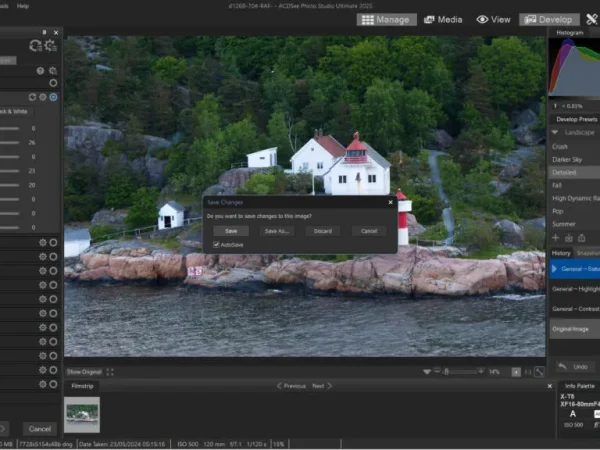600x450 pixels.
Task: Click the import presets icon
Action: [x=569, y=238]
